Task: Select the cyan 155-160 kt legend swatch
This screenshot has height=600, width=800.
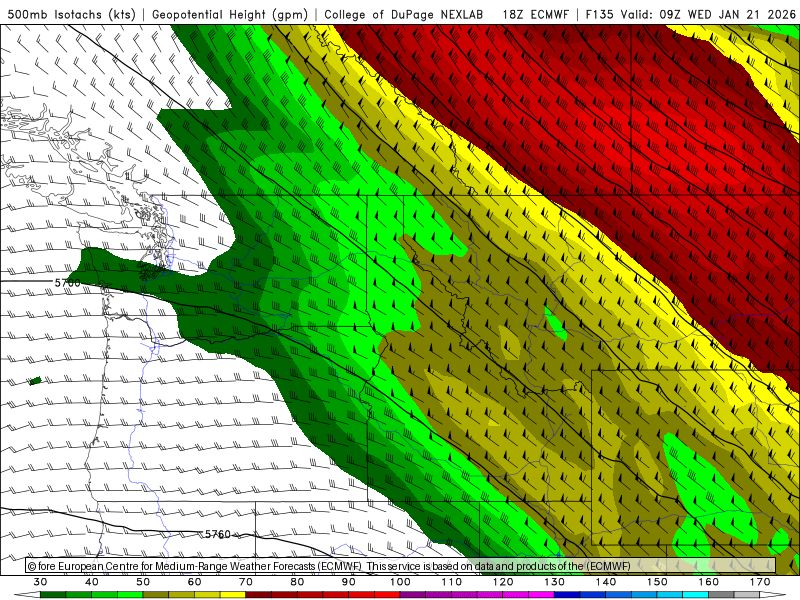Action: (x=696, y=595)
